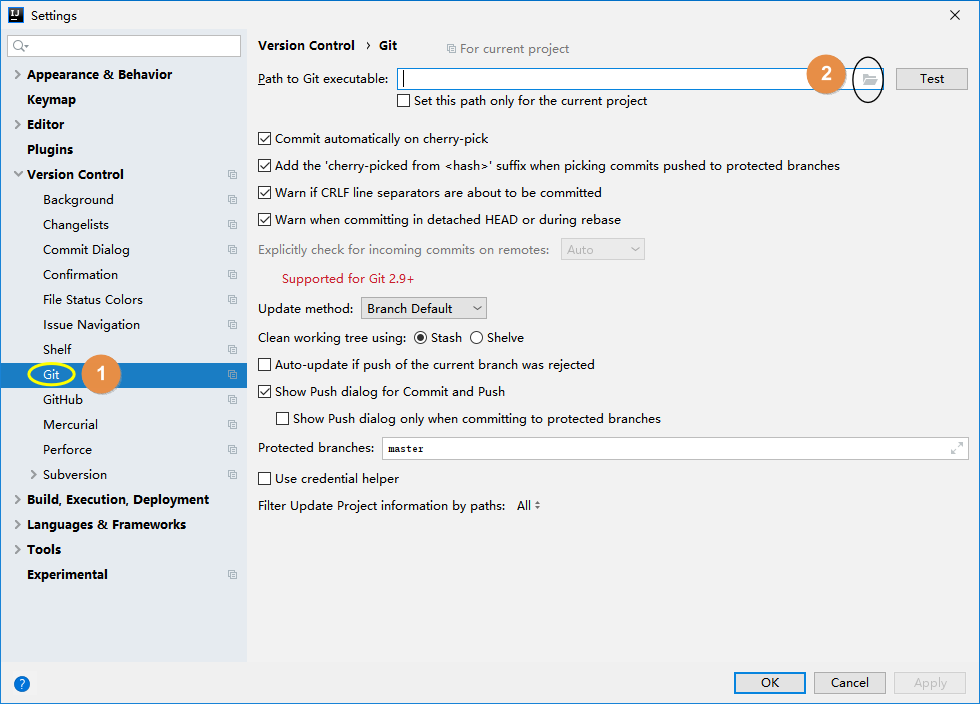This screenshot has height=704, width=980.
Task: Open the Update method dropdown
Action: point(423,309)
